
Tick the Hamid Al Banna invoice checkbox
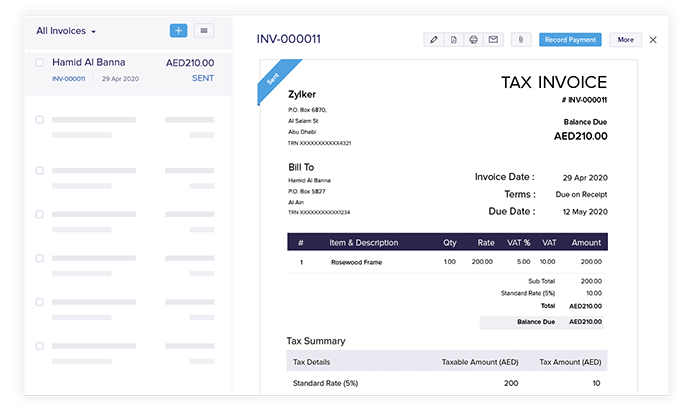tap(39, 62)
